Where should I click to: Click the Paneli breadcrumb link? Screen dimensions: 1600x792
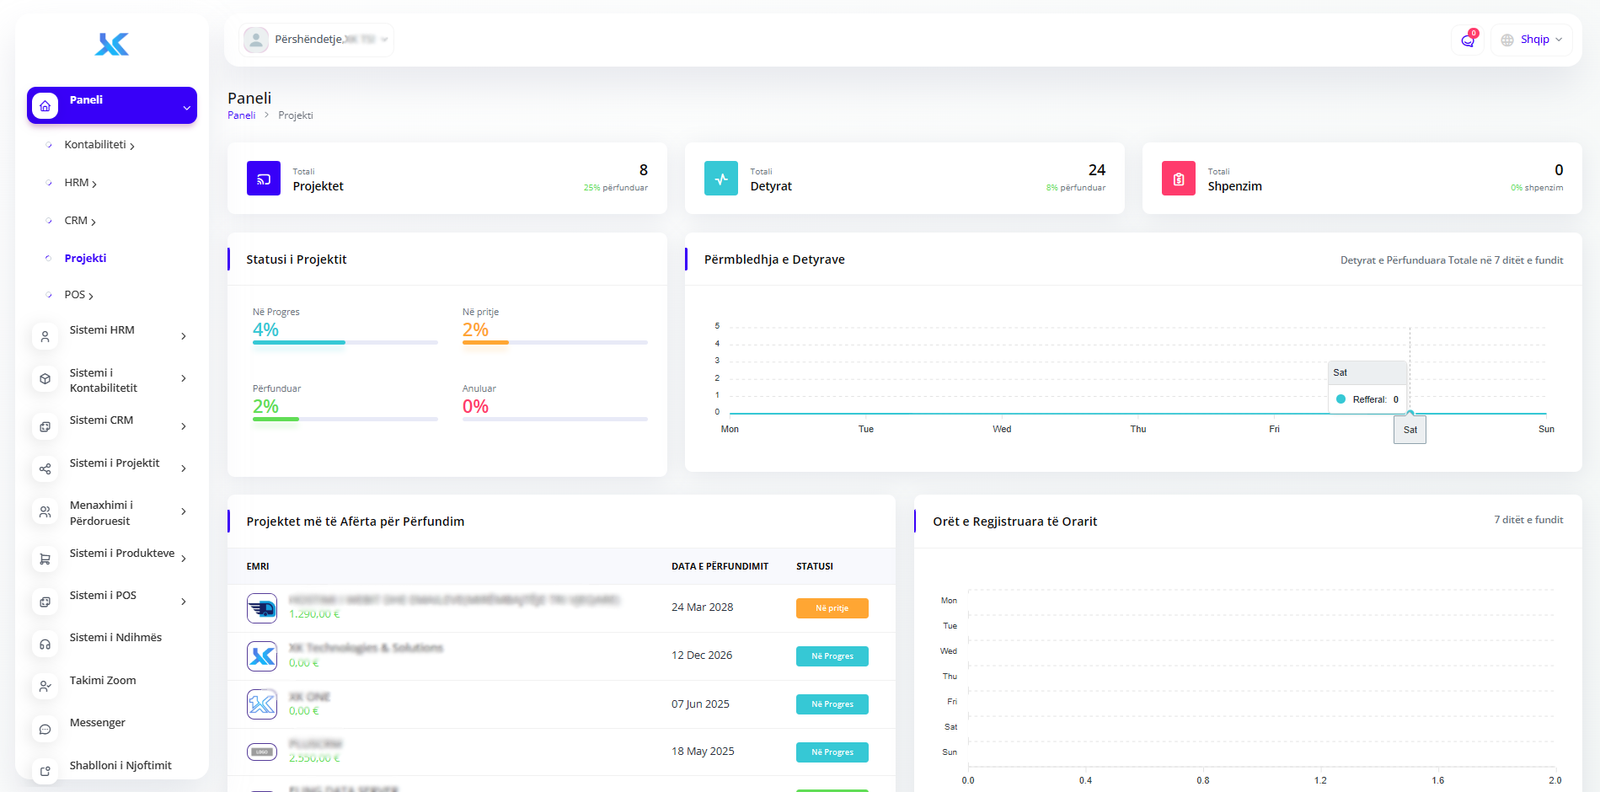click(x=241, y=116)
